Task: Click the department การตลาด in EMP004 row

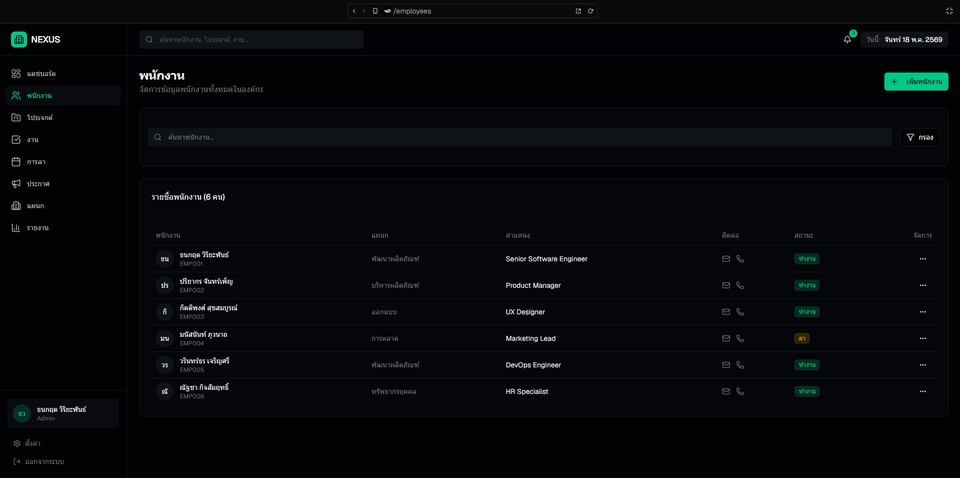Action: (385, 338)
